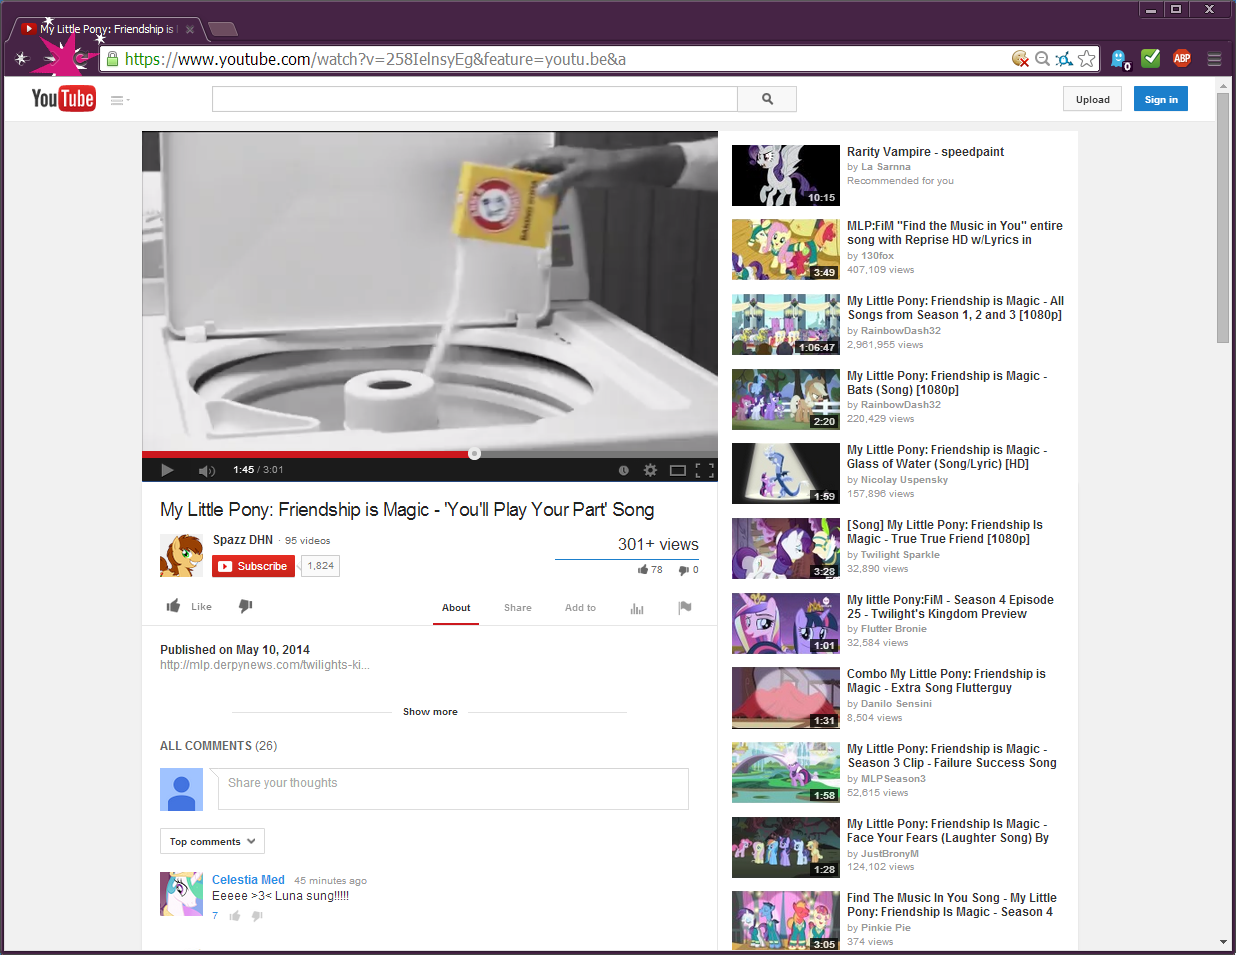Click the My Little Pony browser tab
1236x955 pixels.
pos(106,29)
